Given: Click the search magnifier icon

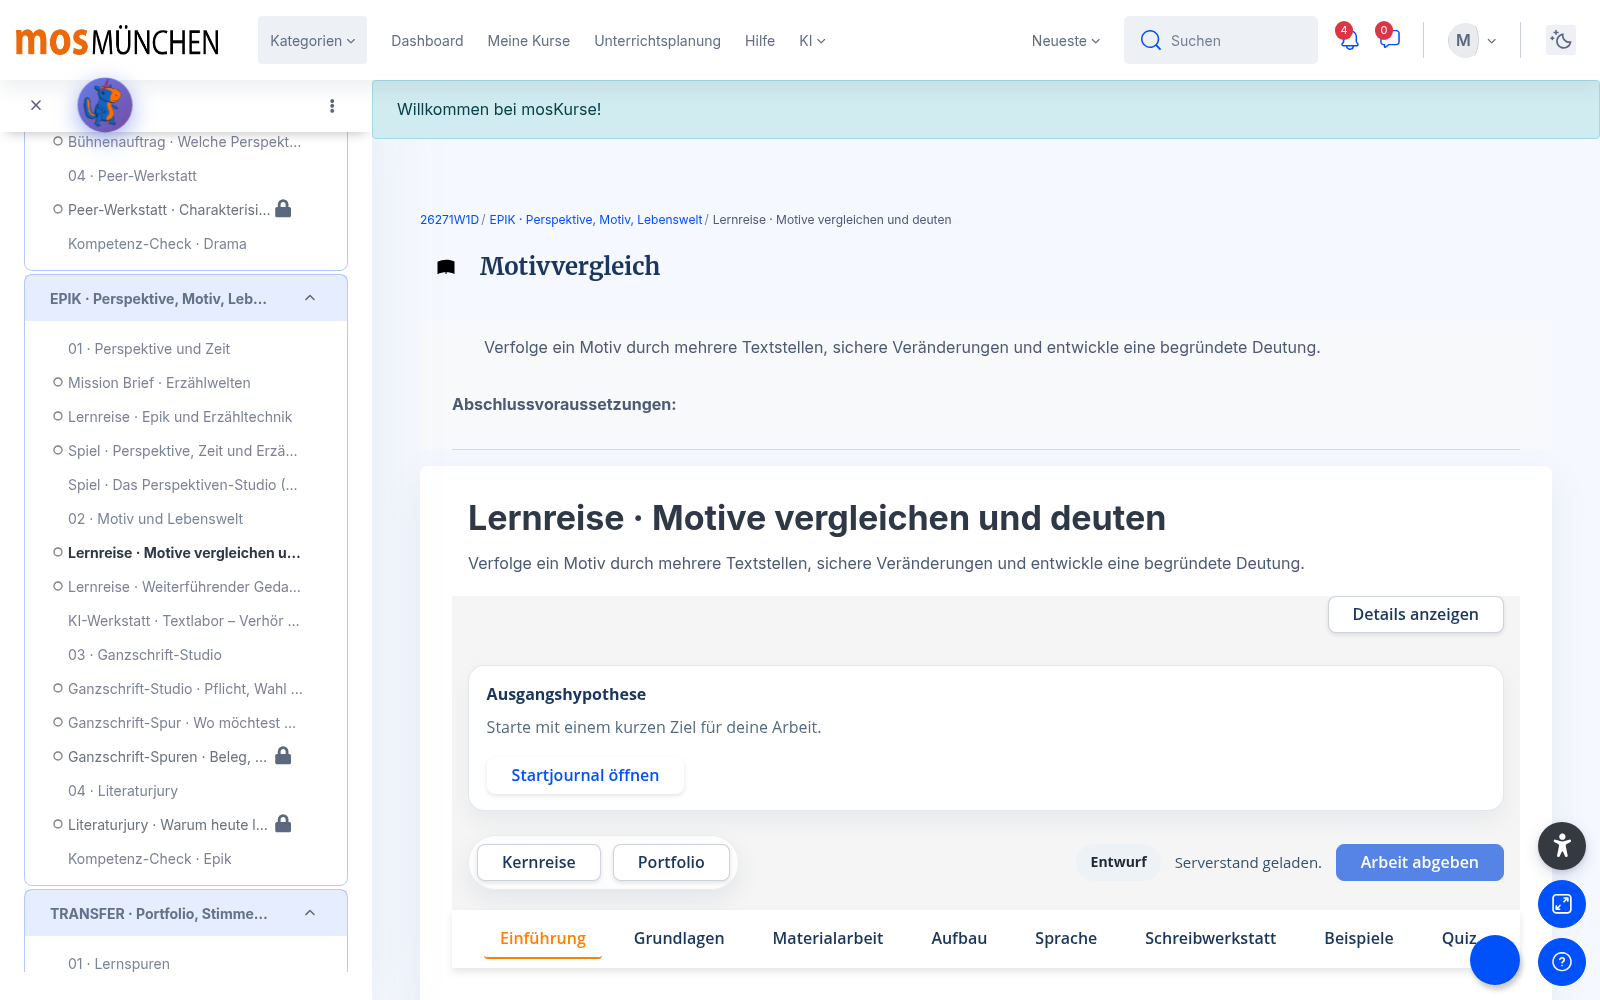Looking at the screenshot, I should [x=1151, y=40].
